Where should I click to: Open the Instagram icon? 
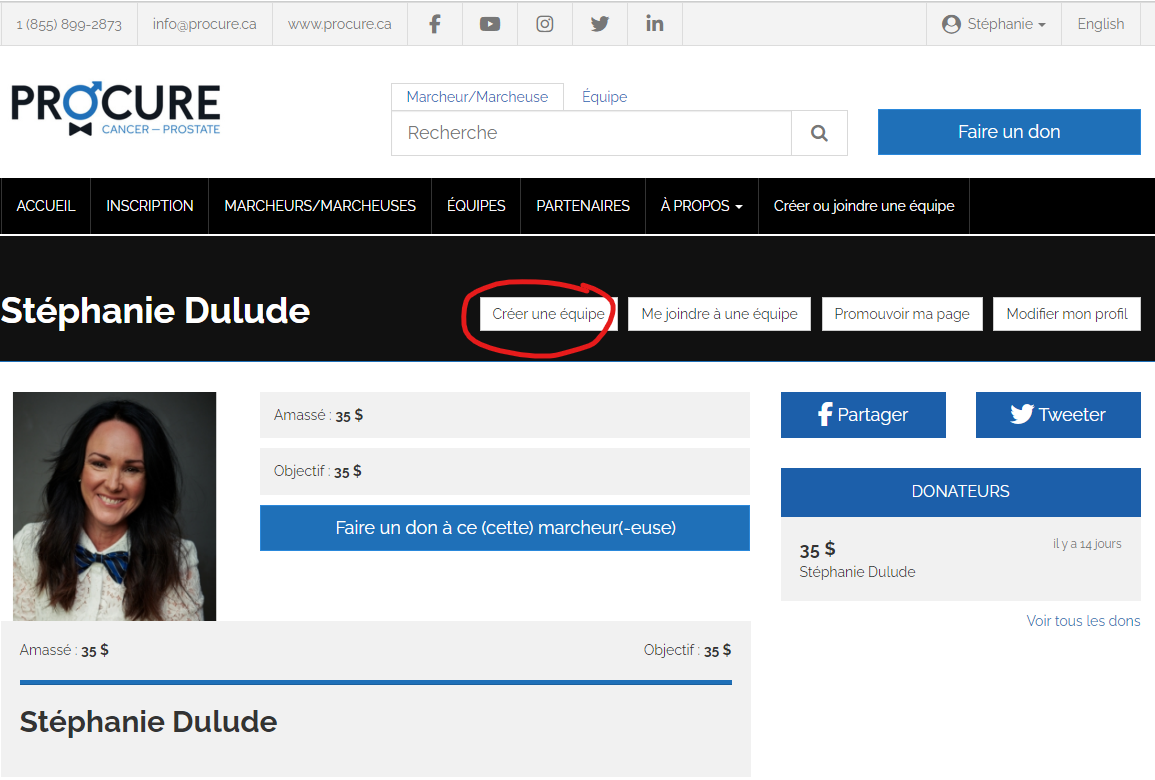(544, 23)
